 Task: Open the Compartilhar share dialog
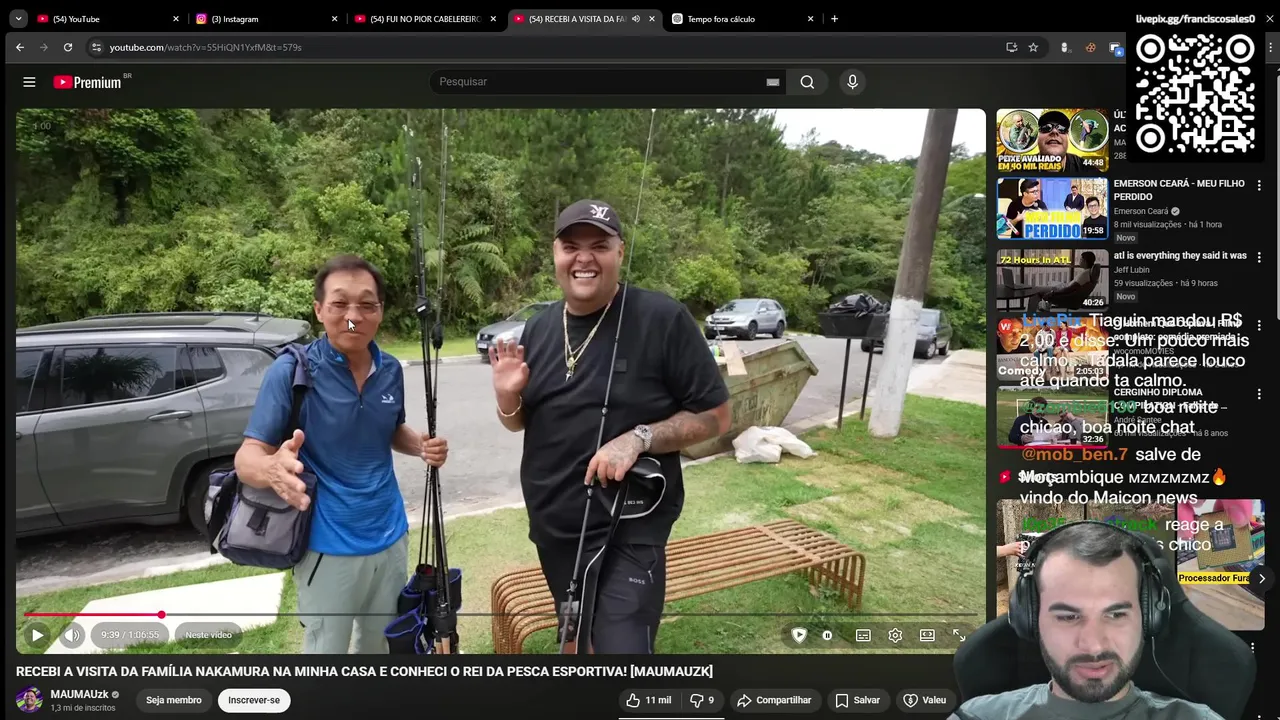pos(774,700)
